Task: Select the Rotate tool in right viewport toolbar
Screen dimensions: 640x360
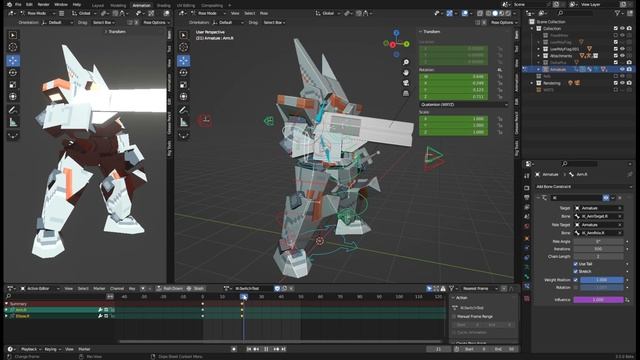Action: (184, 73)
